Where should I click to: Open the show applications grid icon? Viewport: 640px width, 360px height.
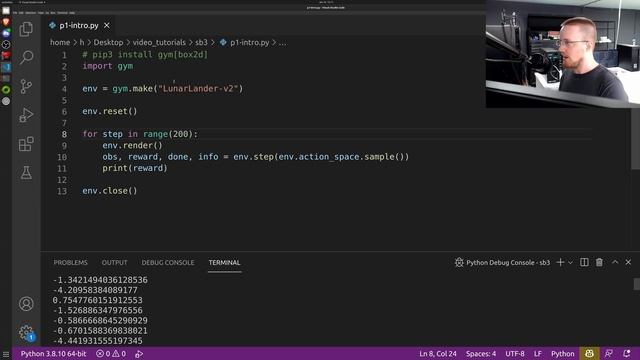[6, 354]
